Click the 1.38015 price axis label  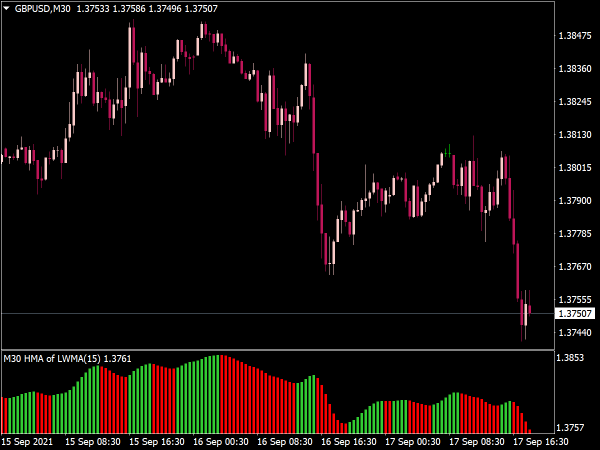575,168
